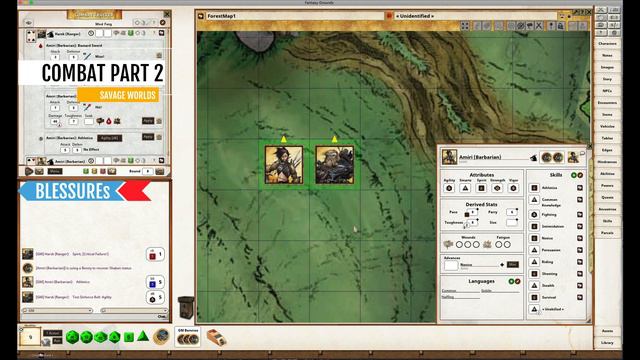
Task: Toggle the second Wounds circle
Action: point(468,244)
